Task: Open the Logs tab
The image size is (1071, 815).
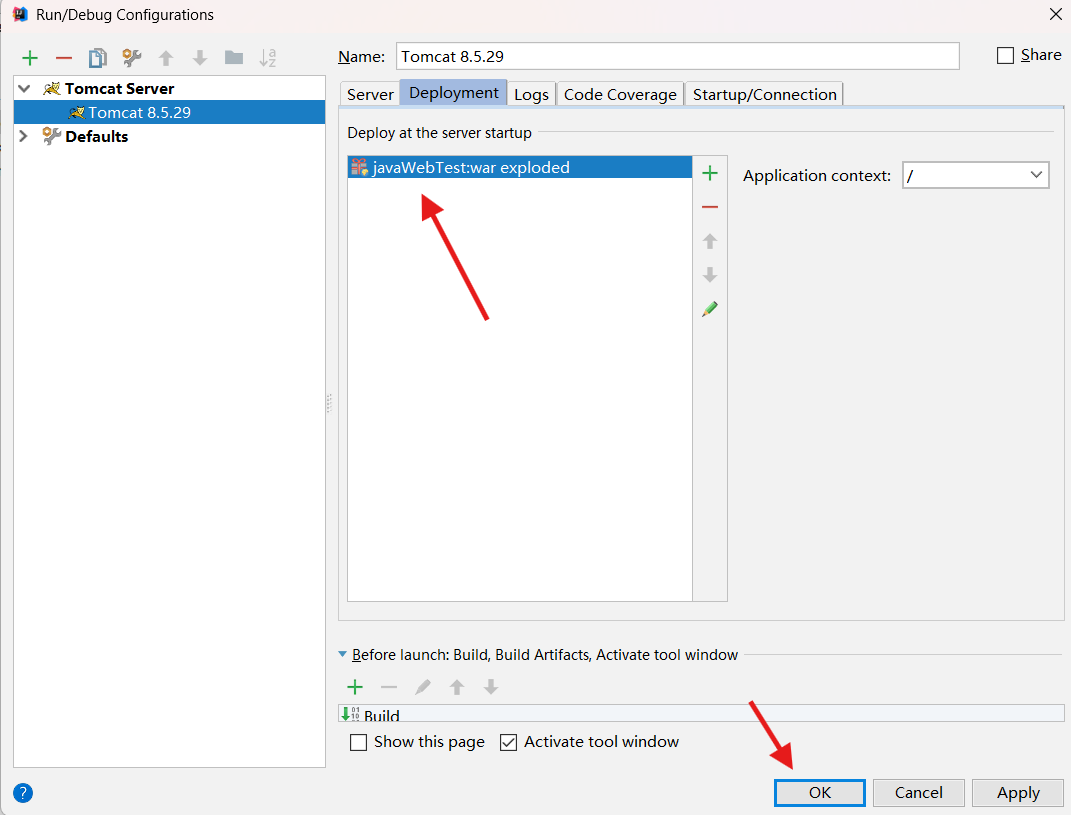Action: click(531, 94)
